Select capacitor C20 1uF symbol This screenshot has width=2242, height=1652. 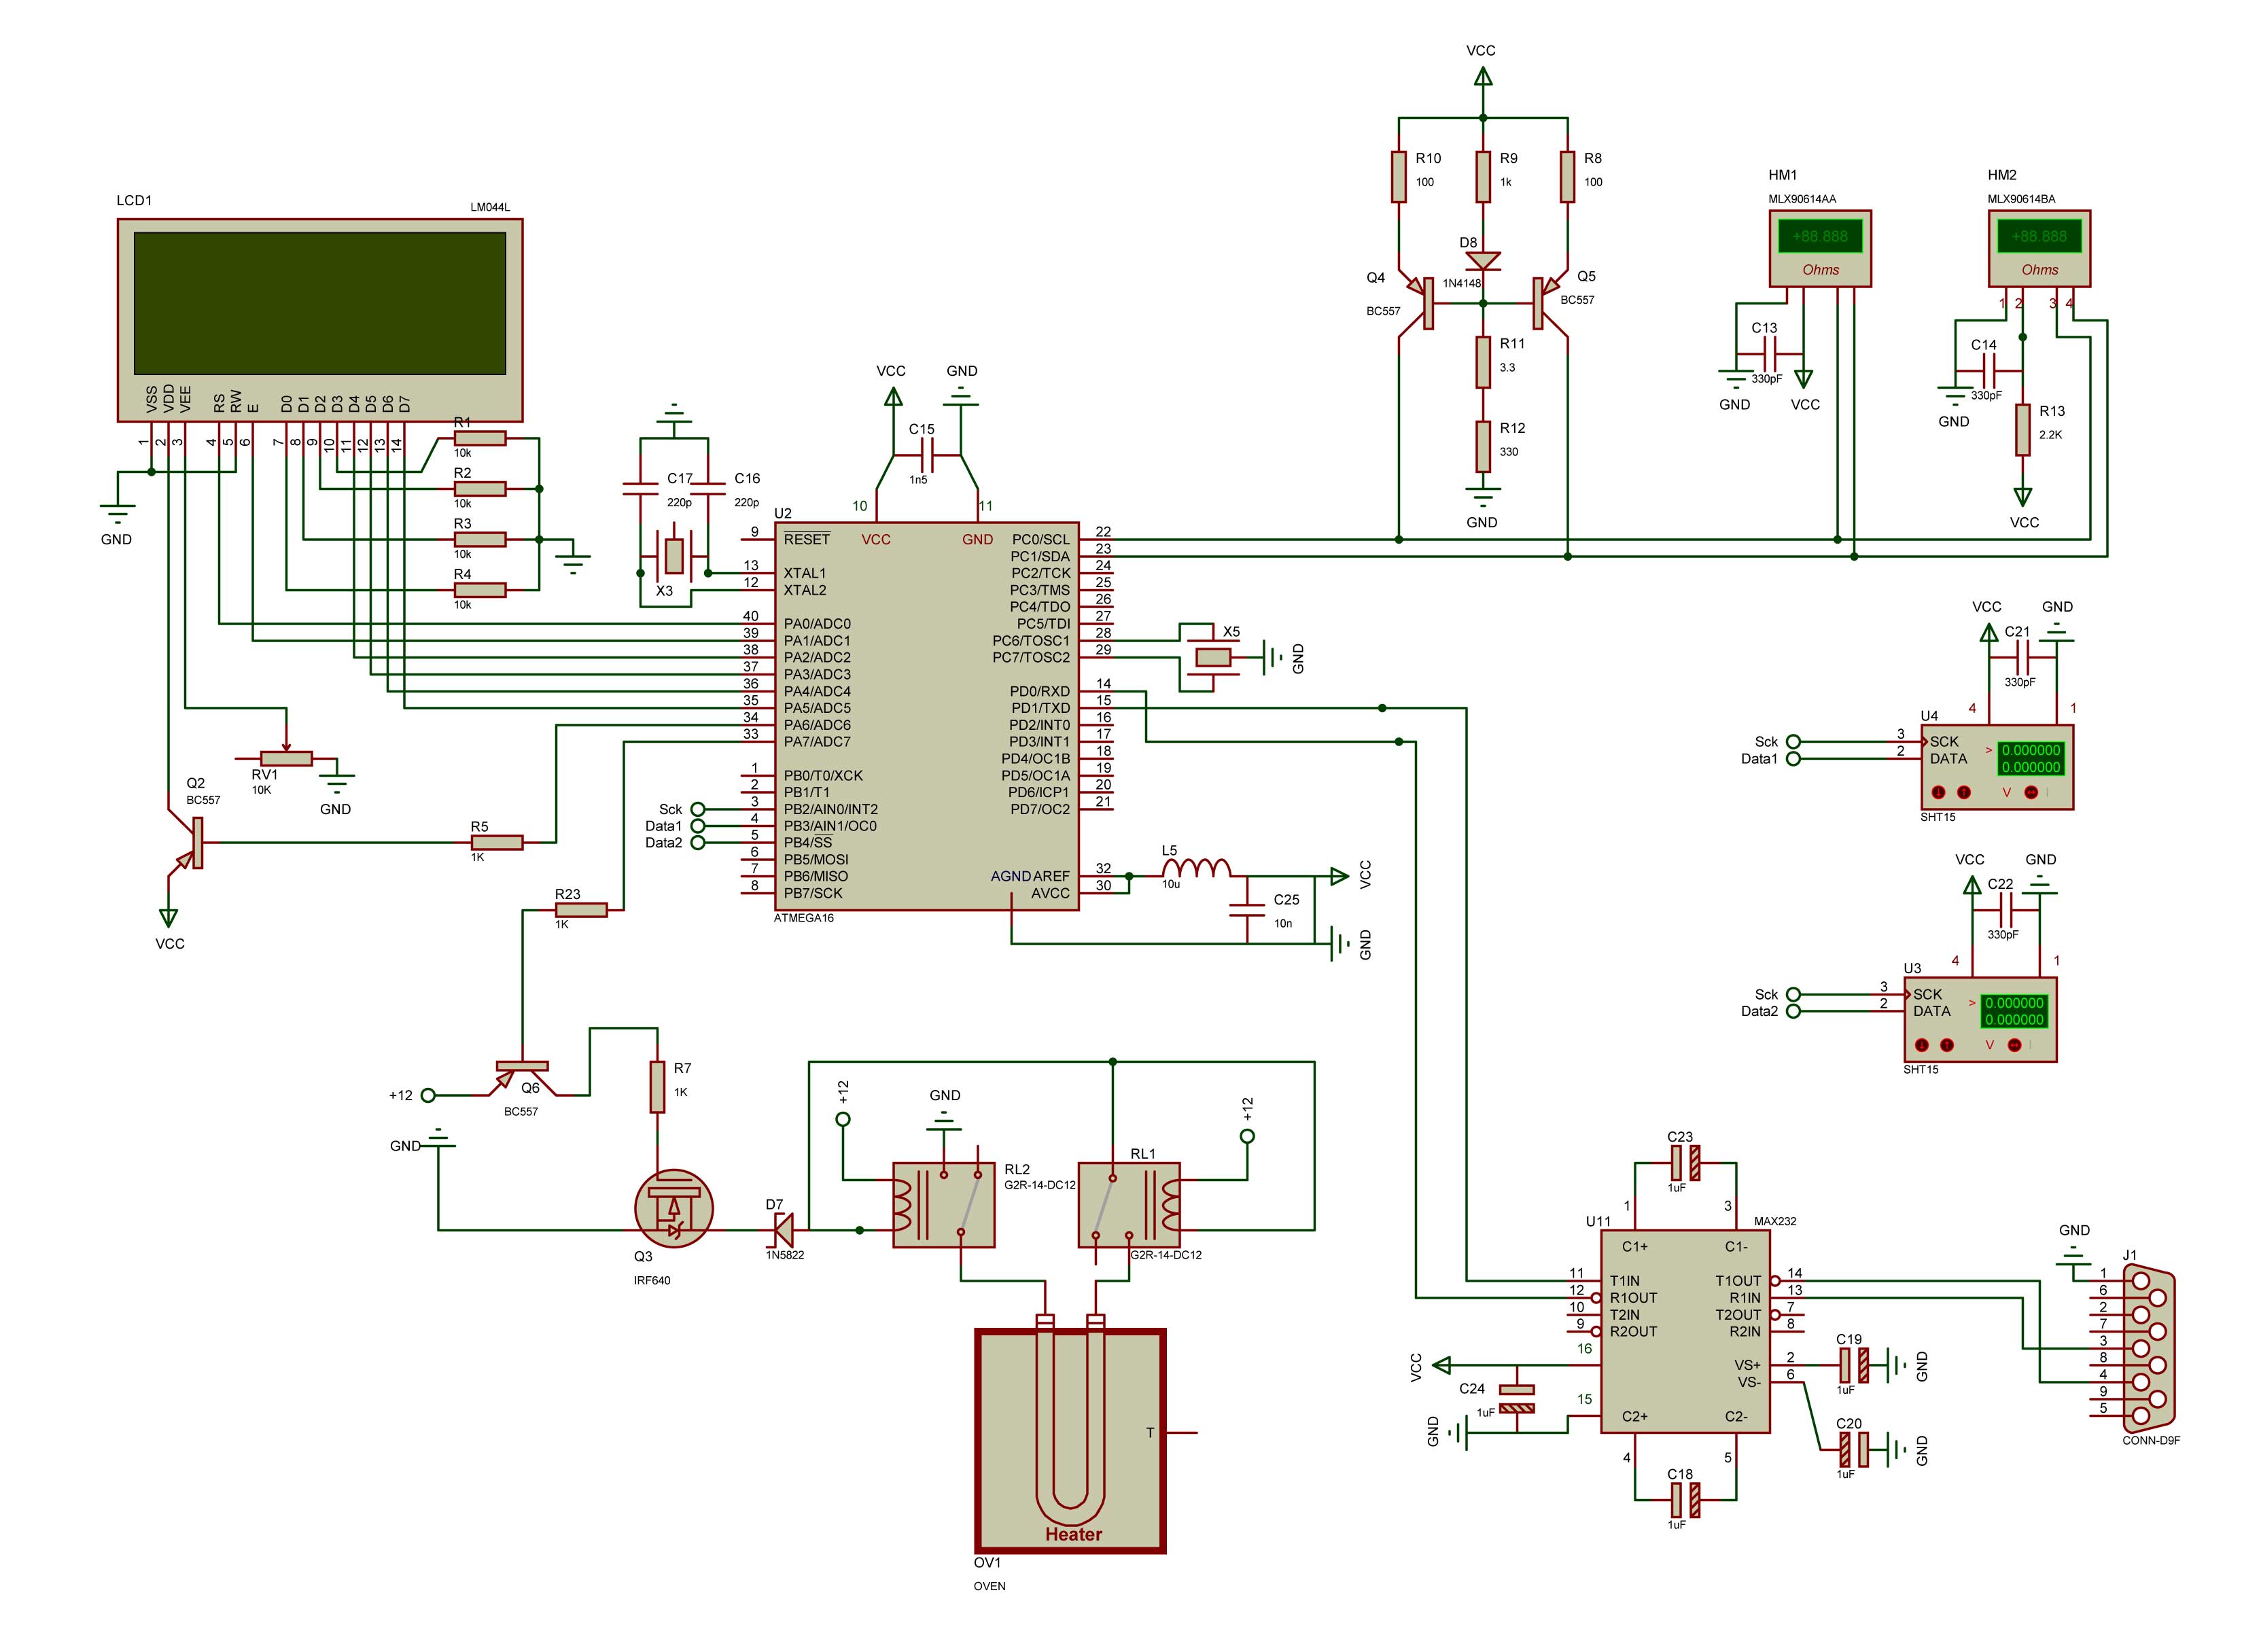[x=1853, y=1449]
